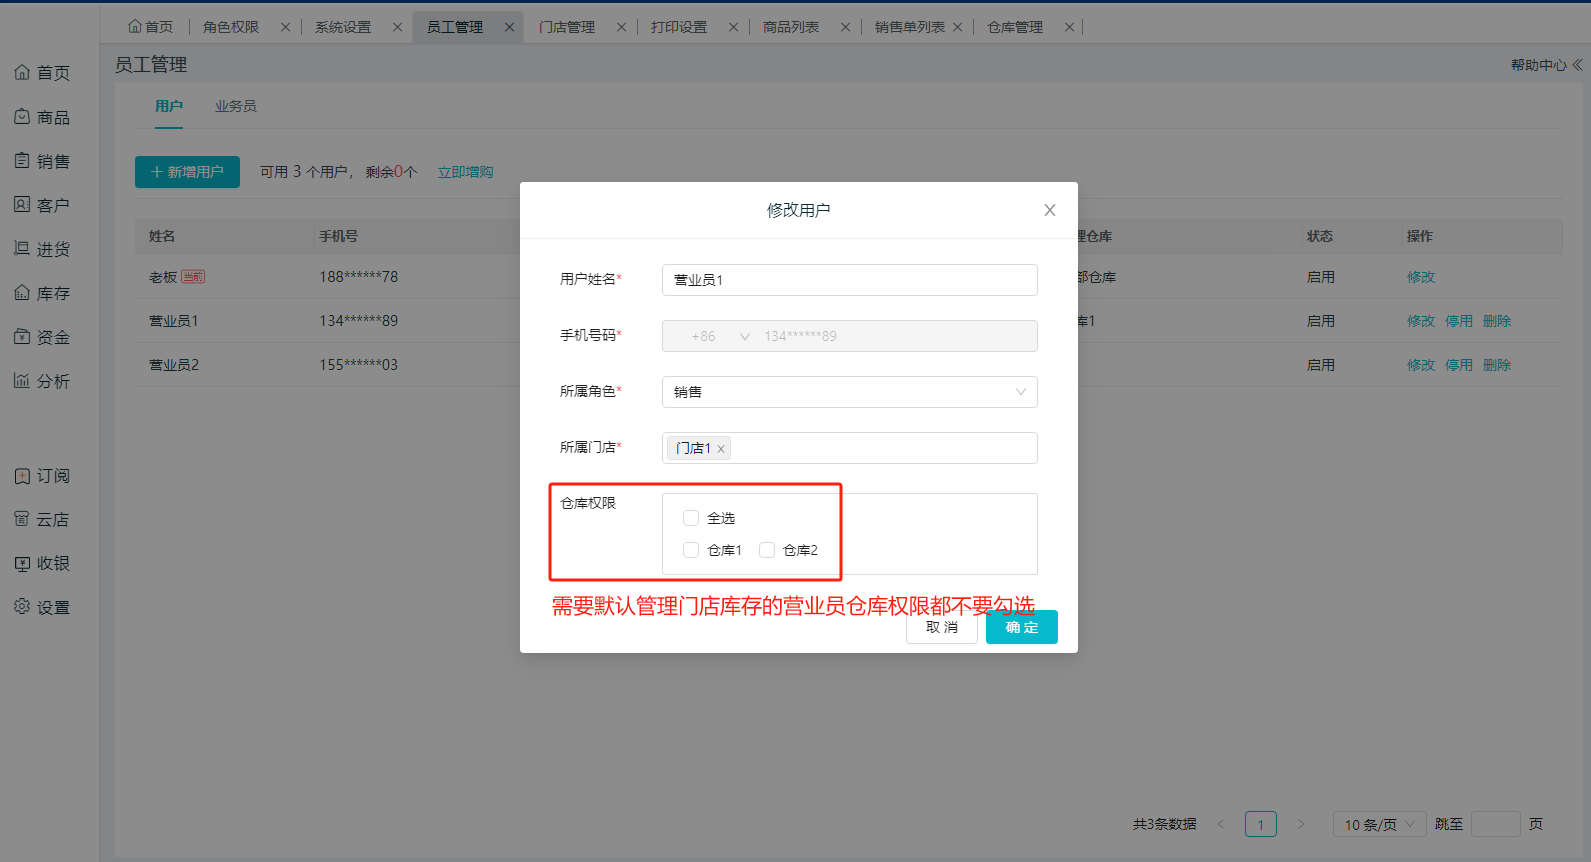Open the 帮助中心 link

1539,65
